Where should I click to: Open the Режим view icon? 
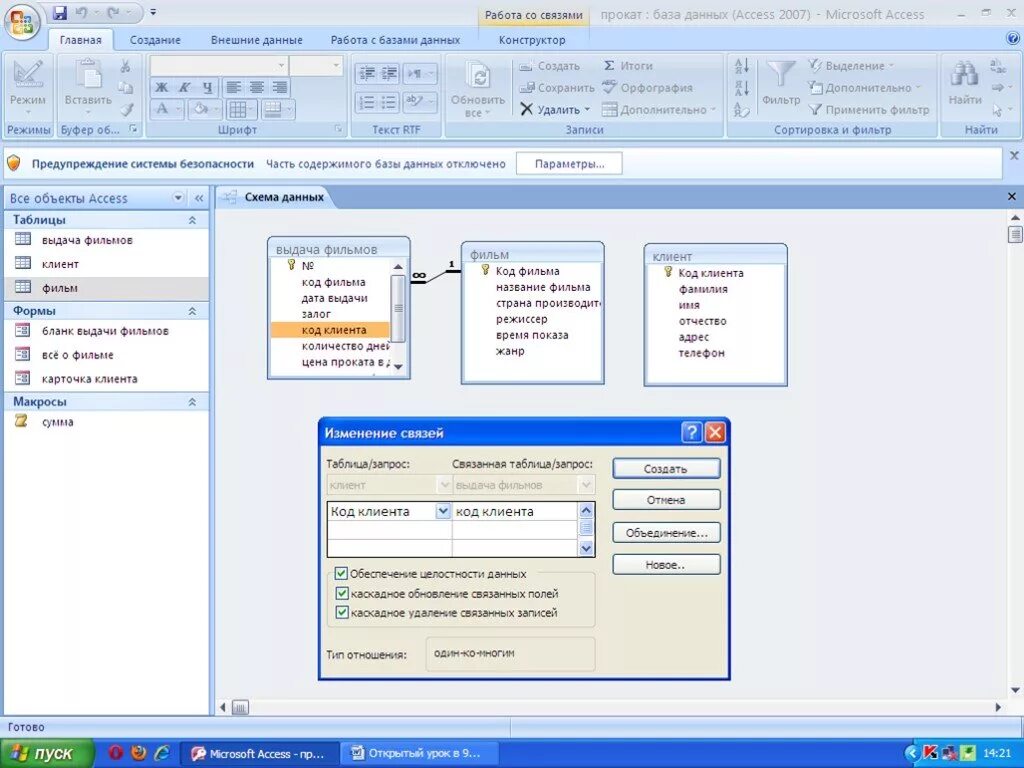[x=27, y=76]
